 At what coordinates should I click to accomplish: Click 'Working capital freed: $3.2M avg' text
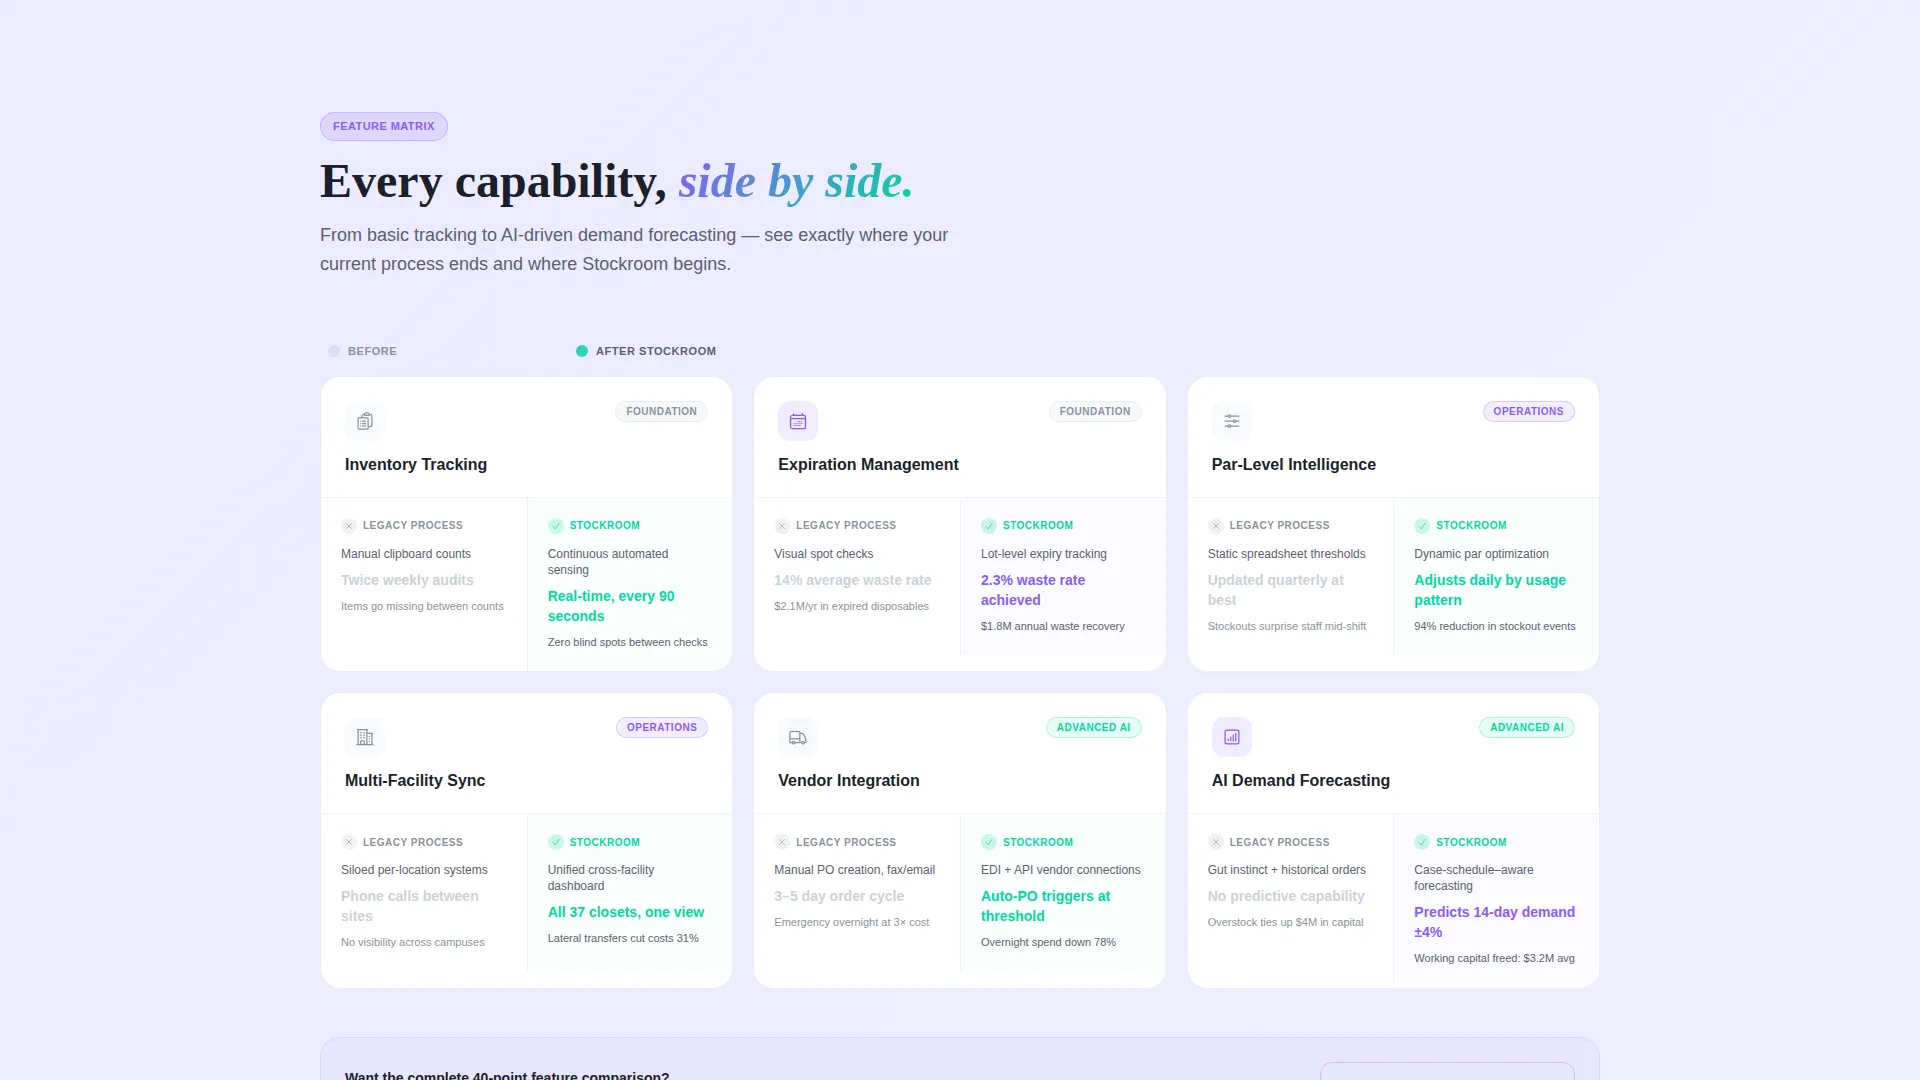click(x=1494, y=958)
